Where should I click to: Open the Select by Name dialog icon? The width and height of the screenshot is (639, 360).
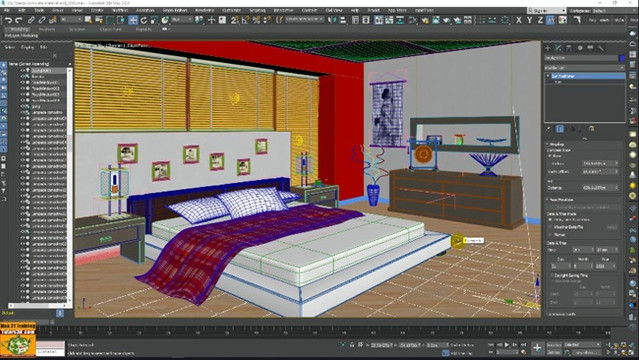click(x=99, y=20)
